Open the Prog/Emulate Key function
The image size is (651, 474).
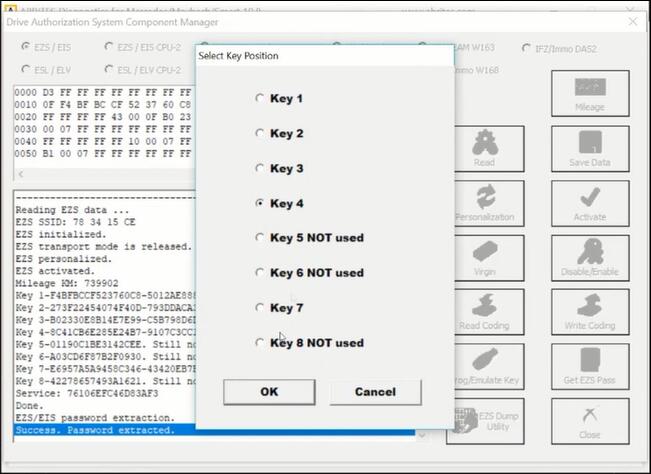click(489, 366)
